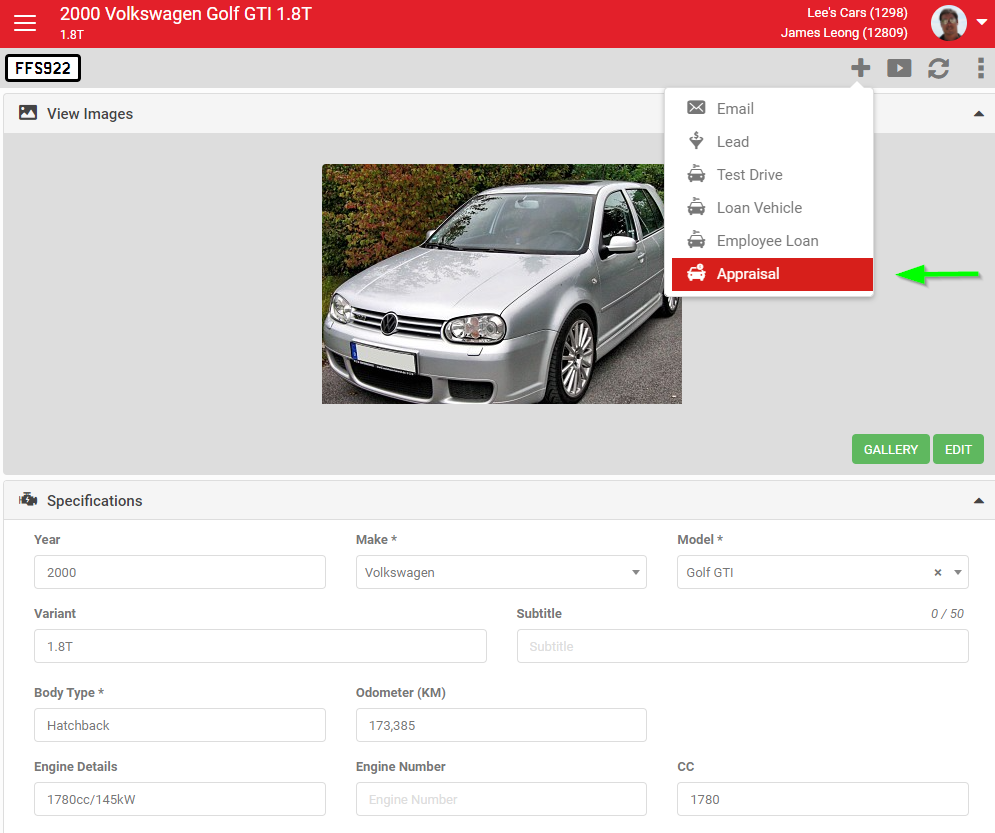
Task: Click the Engine Details field
Action: 180,799
